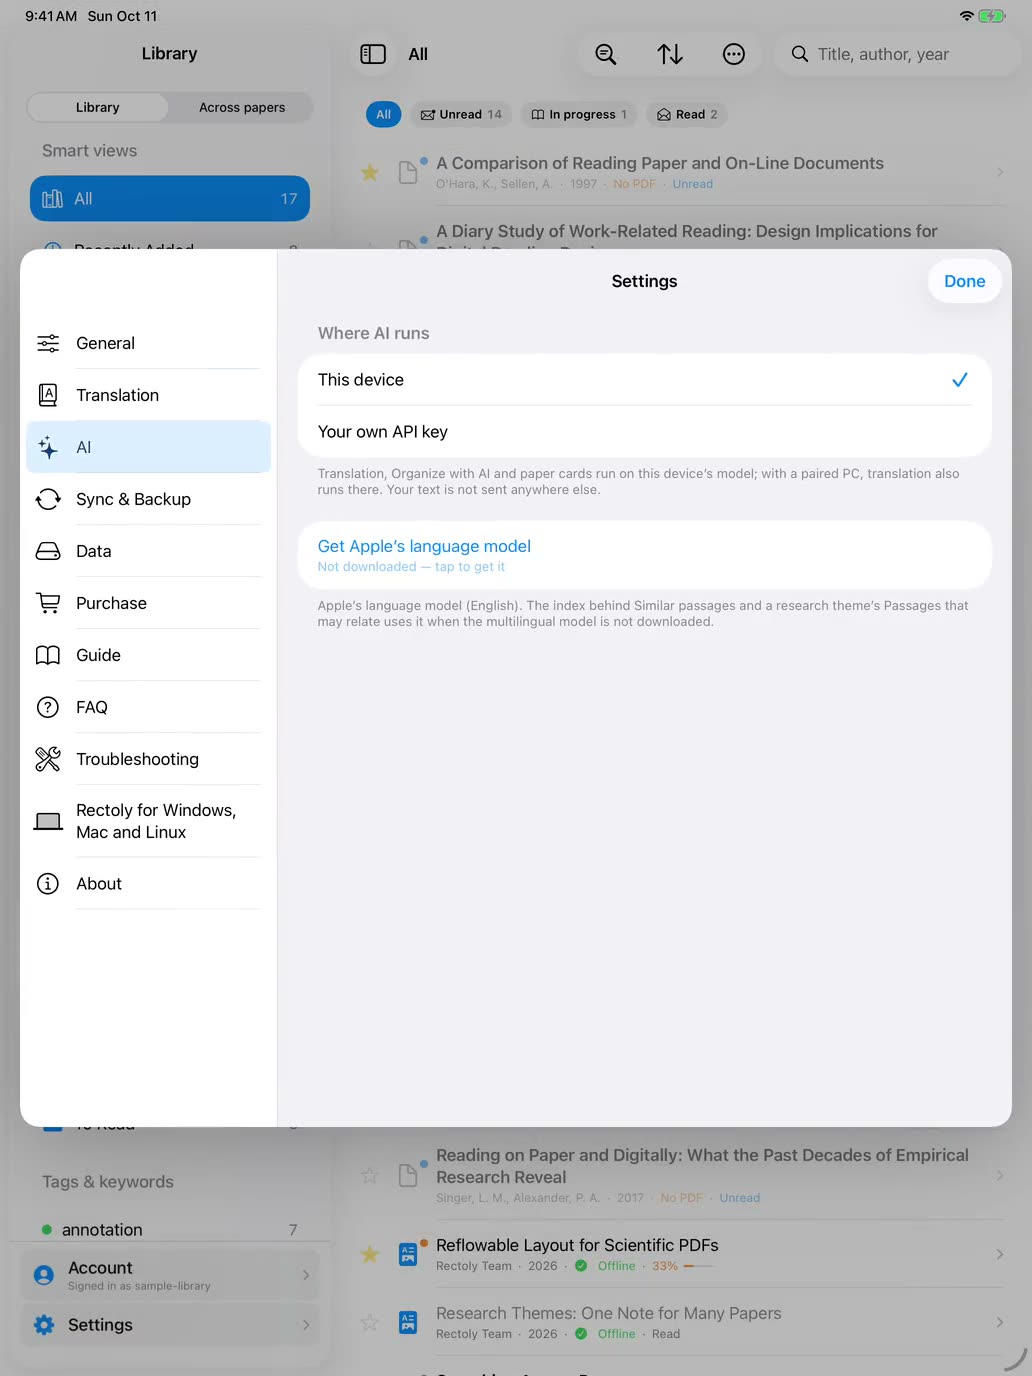Open the FAQ section
The image size is (1032, 1376).
(148, 707)
